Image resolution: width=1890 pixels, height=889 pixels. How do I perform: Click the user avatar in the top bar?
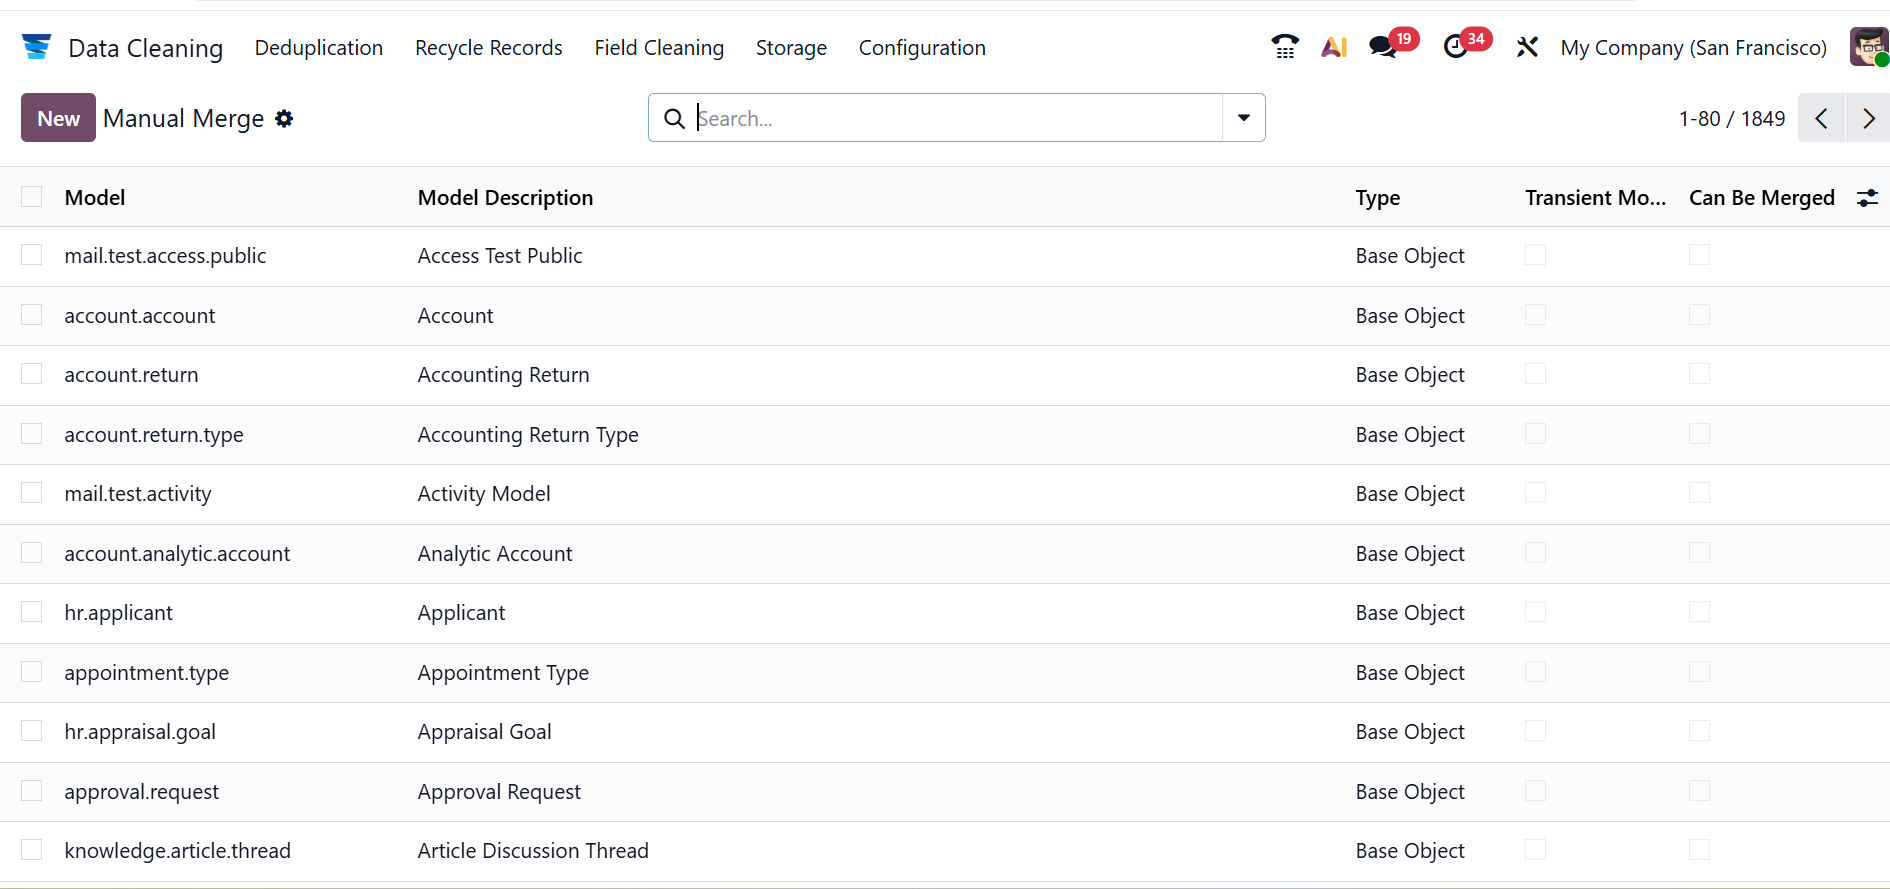(x=1868, y=47)
